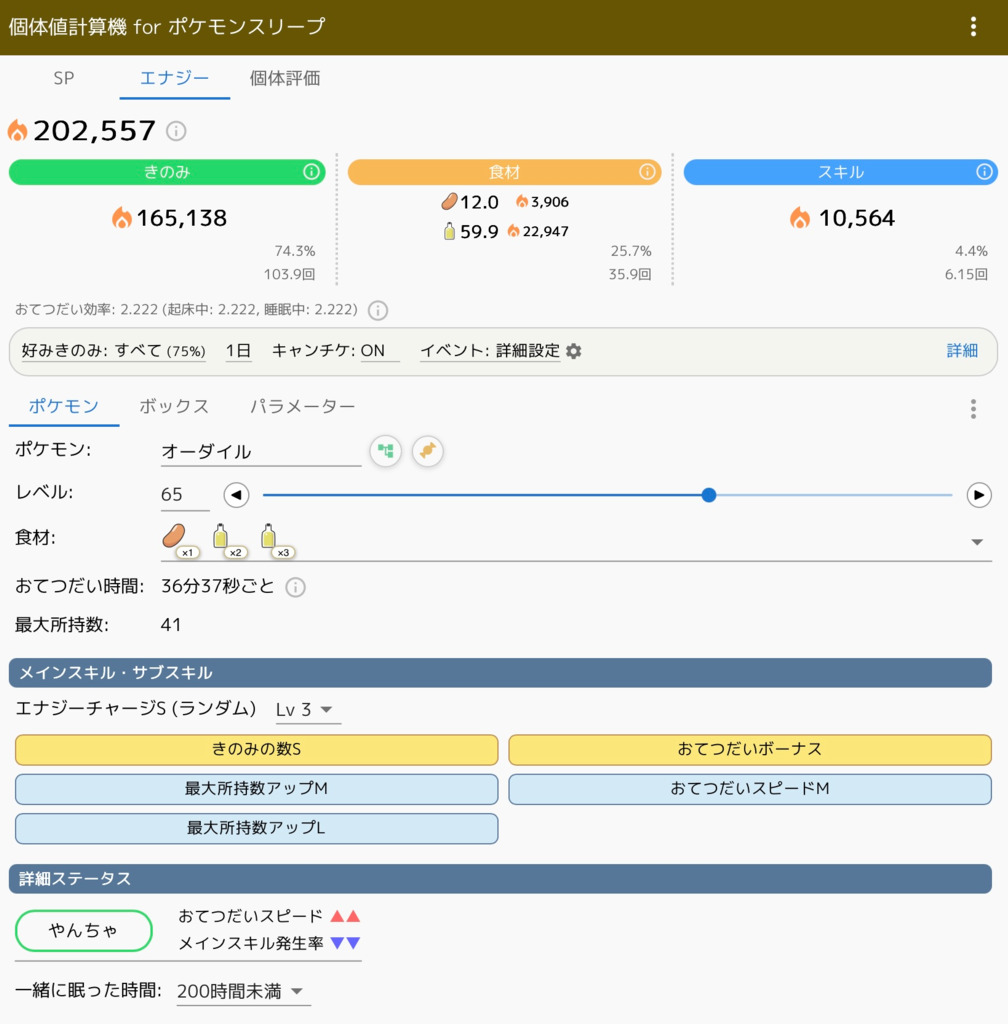Click the flame icon of total energy
The width and height of the screenshot is (1008, 1024).
pyautogui.click(x=18, y=131)
